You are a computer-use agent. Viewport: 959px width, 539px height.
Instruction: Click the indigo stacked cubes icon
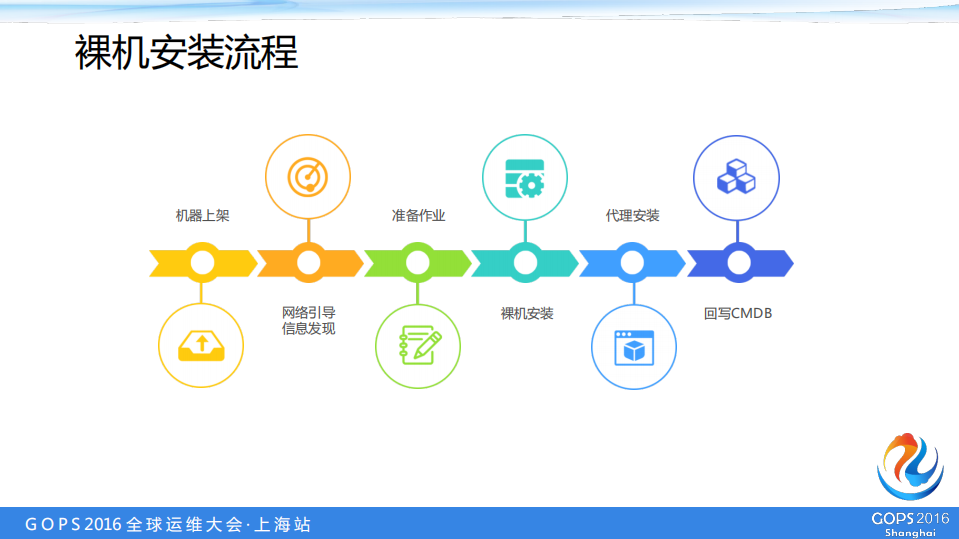[736, 177]
